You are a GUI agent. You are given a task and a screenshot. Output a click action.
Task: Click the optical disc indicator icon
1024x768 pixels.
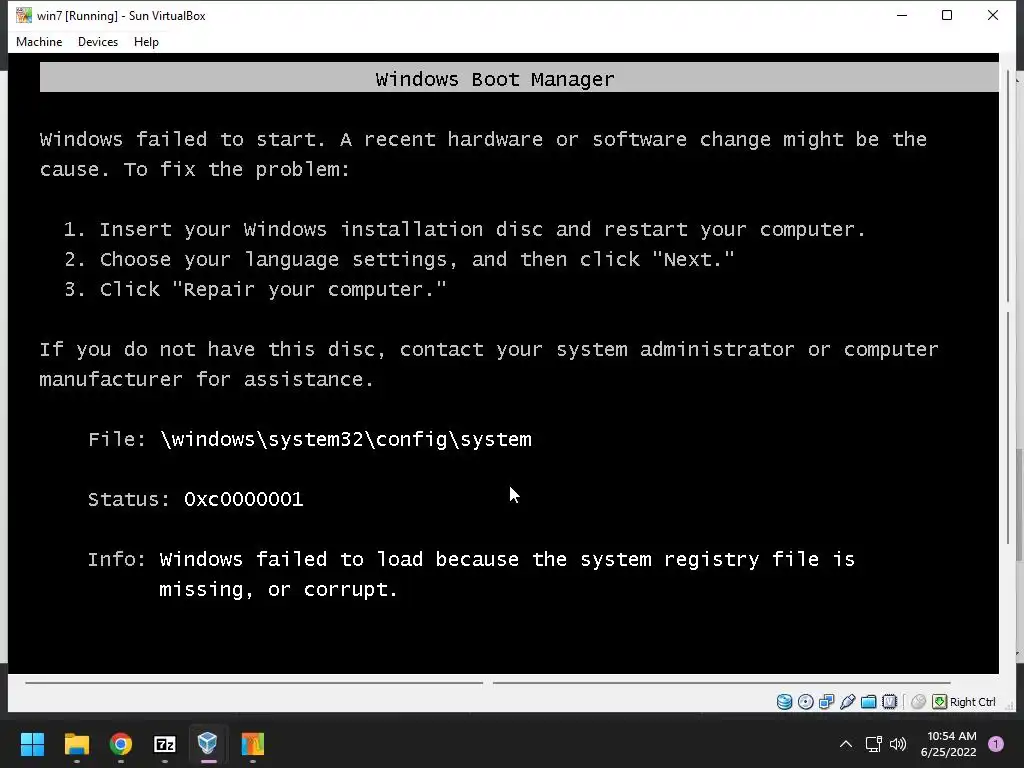point(806,701)
